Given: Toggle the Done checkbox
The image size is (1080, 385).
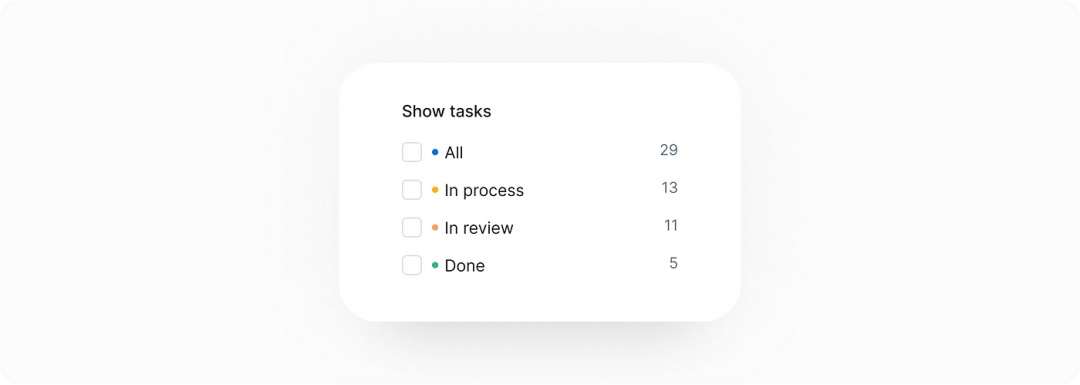Looking at the screenshot, I should [412, 265].
